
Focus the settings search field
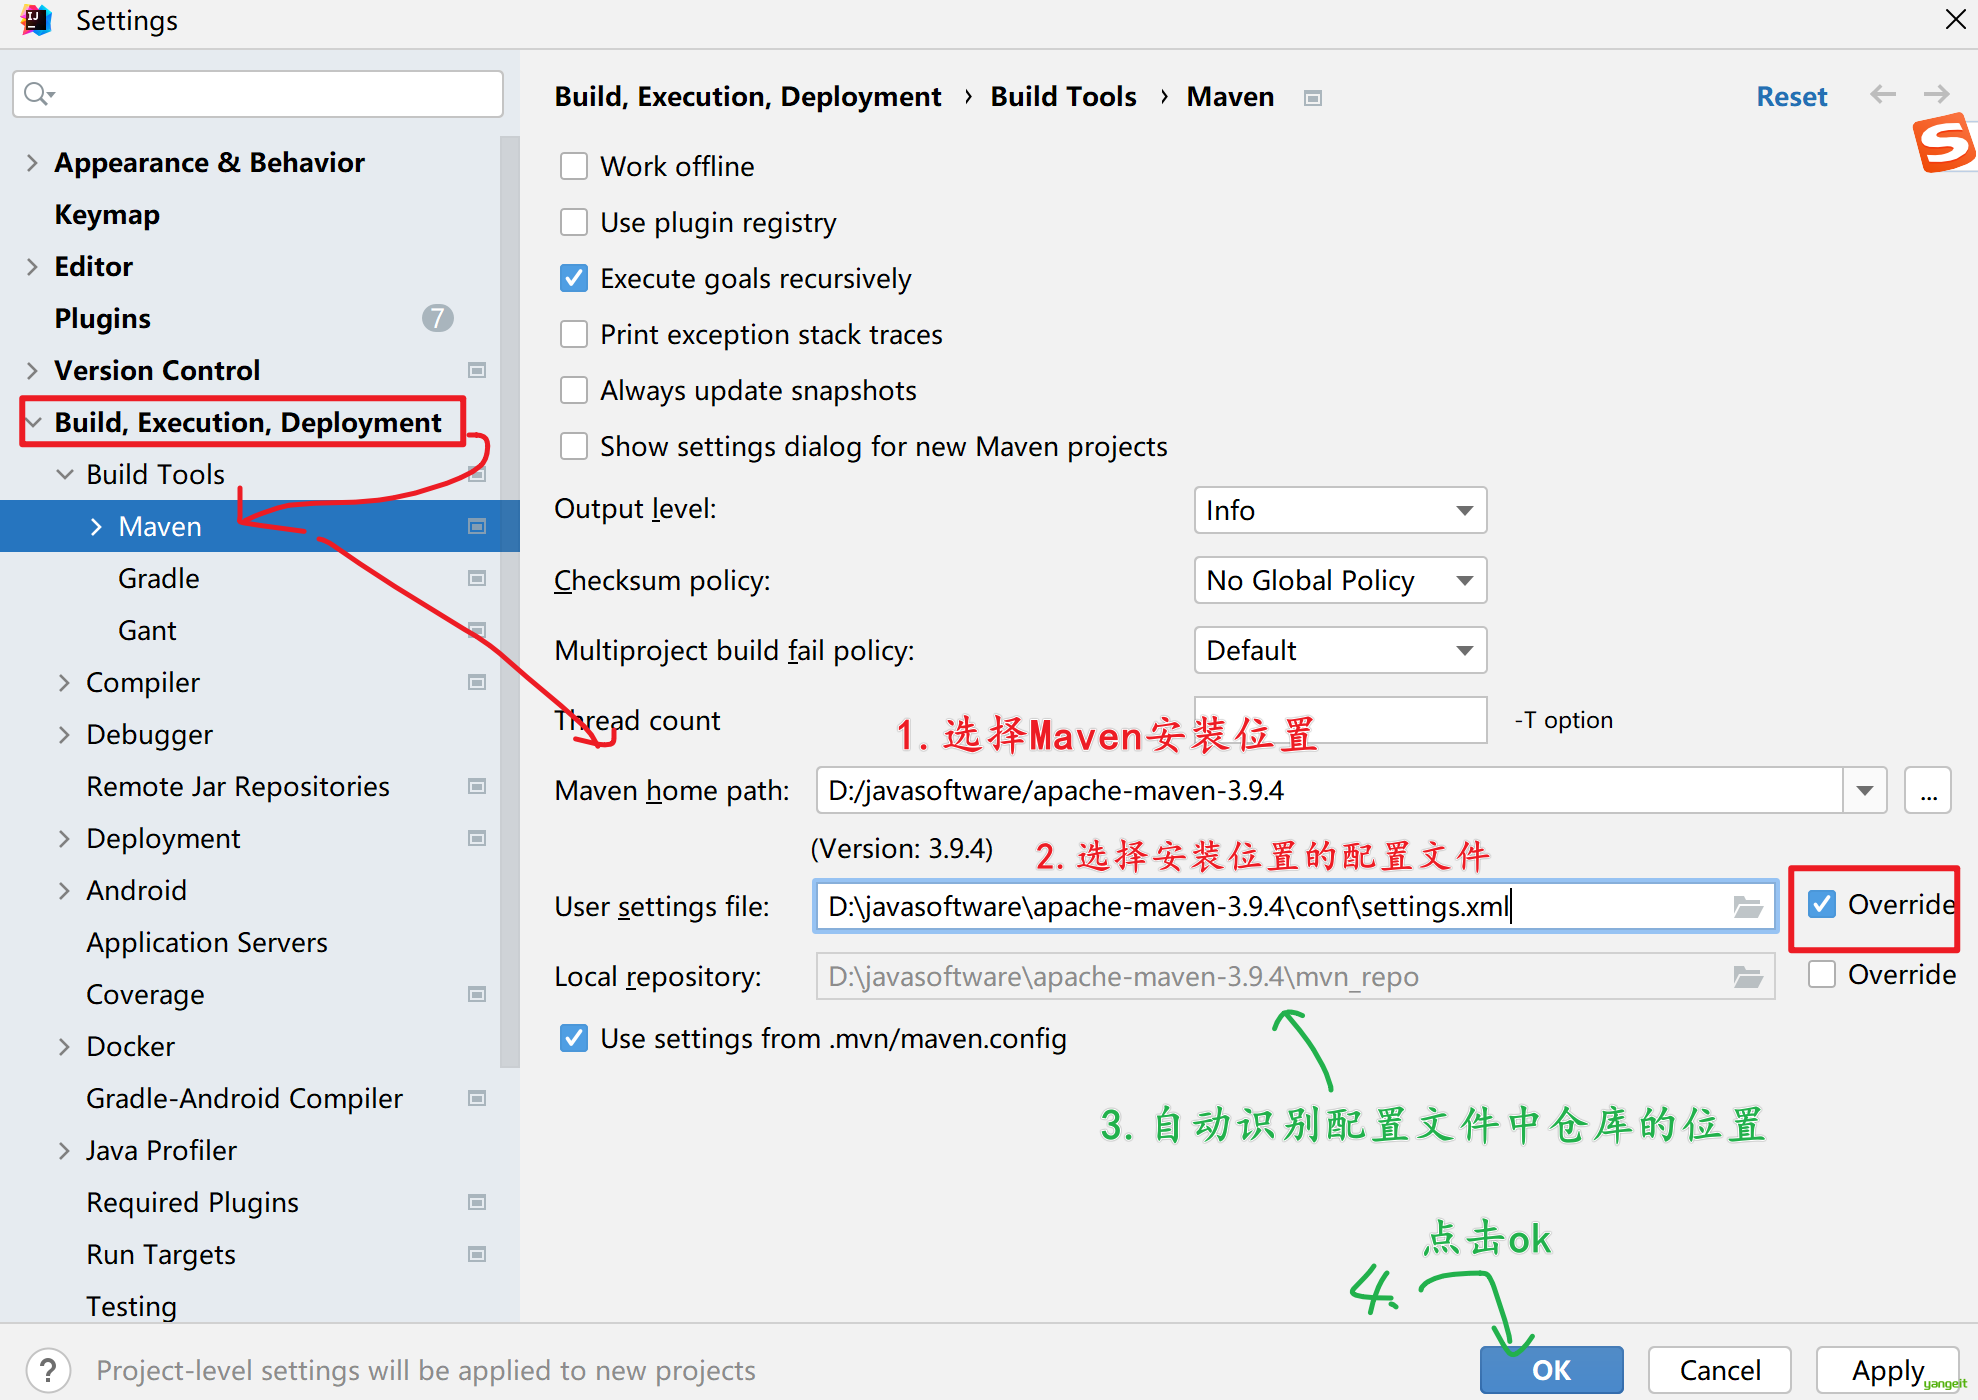pos(258,94)
